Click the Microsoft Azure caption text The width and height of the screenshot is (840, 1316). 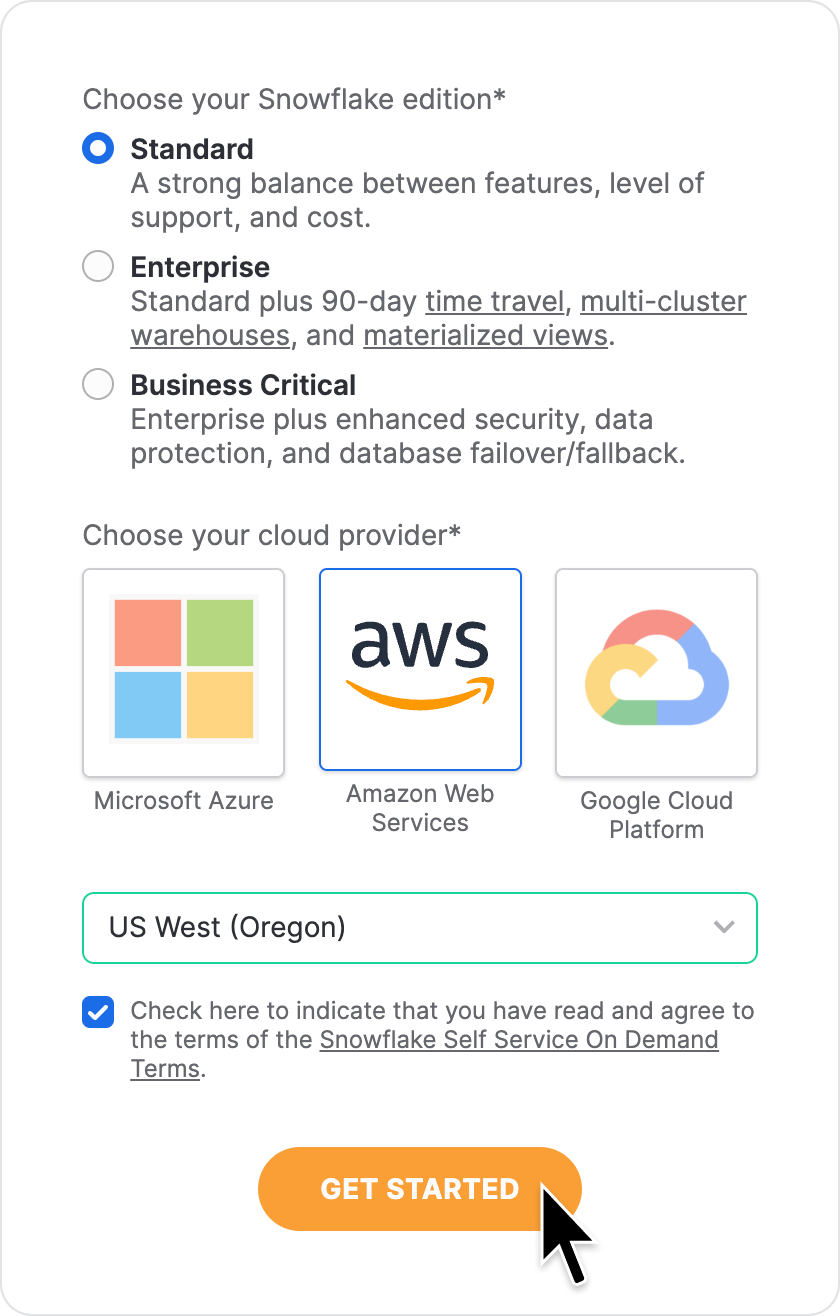[184, 801]
